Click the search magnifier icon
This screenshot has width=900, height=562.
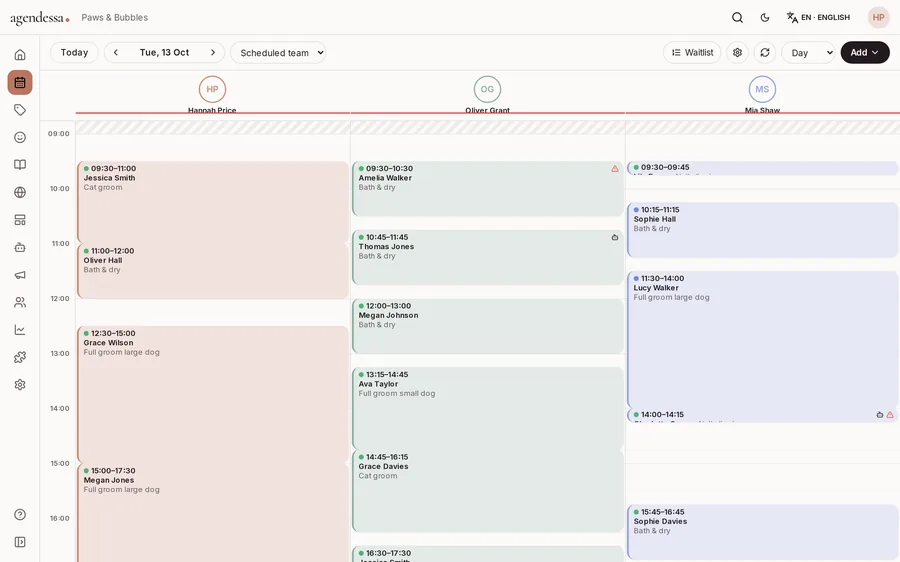(x=738, y=18)
